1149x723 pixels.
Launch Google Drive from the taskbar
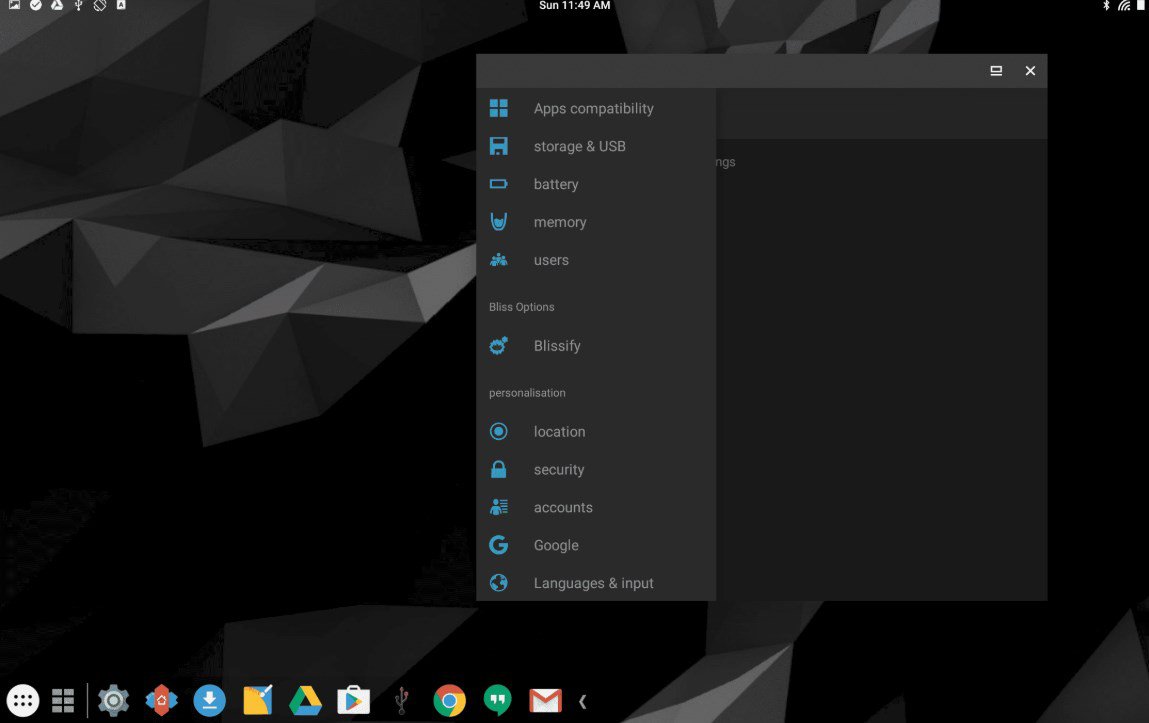tap(305, 700)
